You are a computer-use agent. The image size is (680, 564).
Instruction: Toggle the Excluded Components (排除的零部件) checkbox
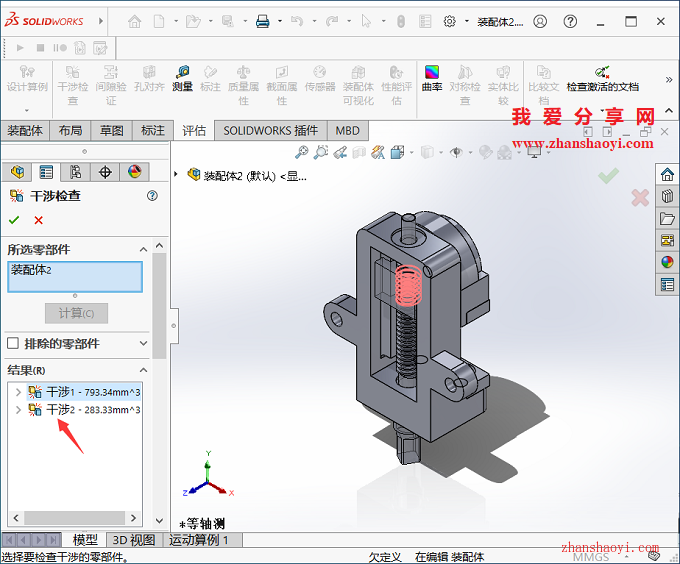[13, 343]
